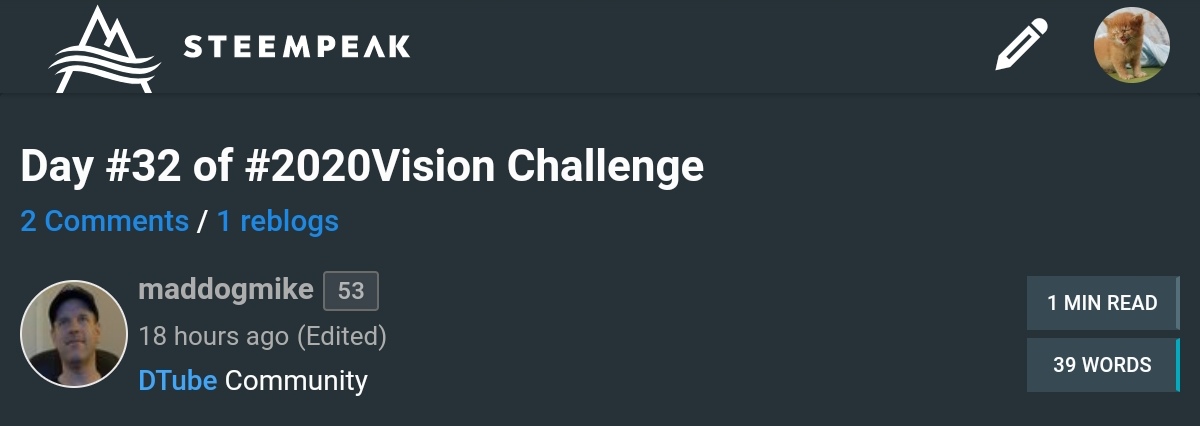
Task: Click maddogmike's author profile photo
Action: (x=74, y=334)
